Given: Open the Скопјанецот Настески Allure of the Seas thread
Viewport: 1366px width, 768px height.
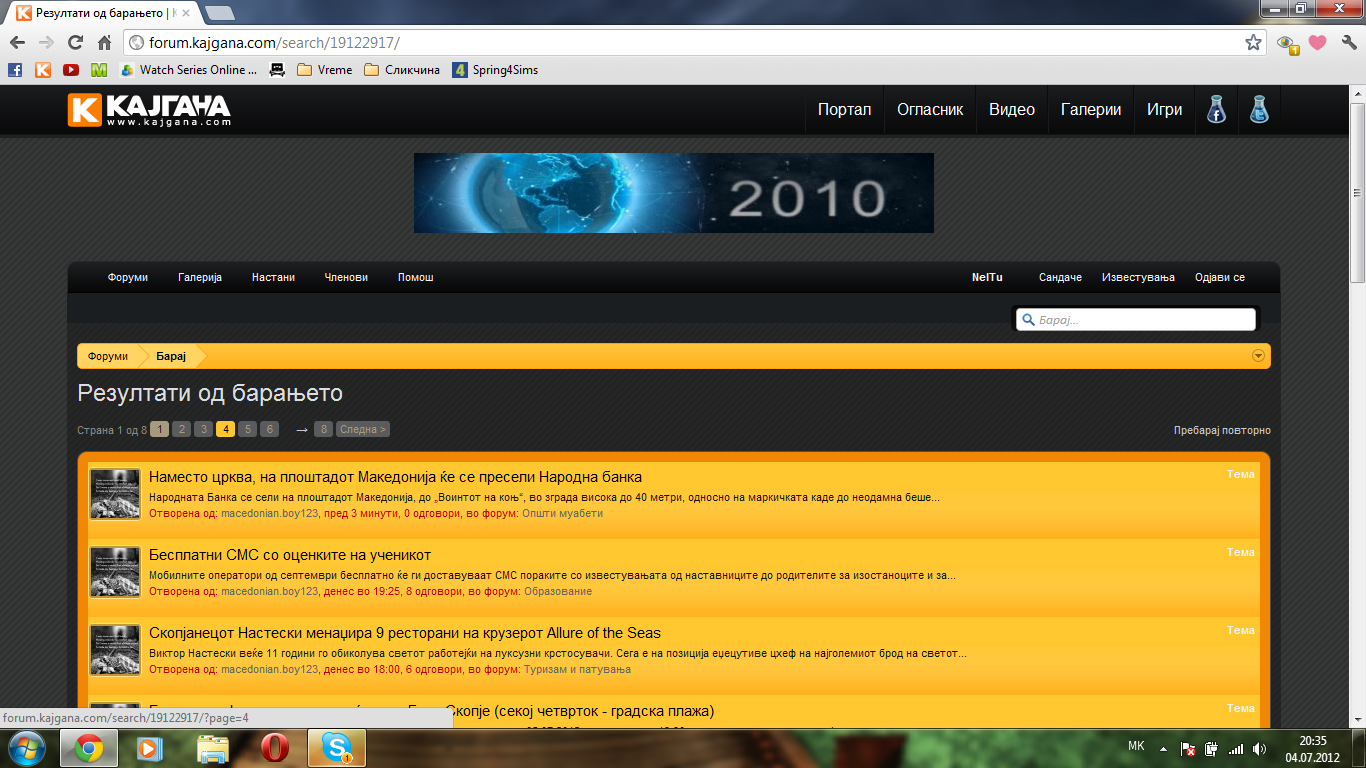Looking at the screenshot, I should coord(405,633).
